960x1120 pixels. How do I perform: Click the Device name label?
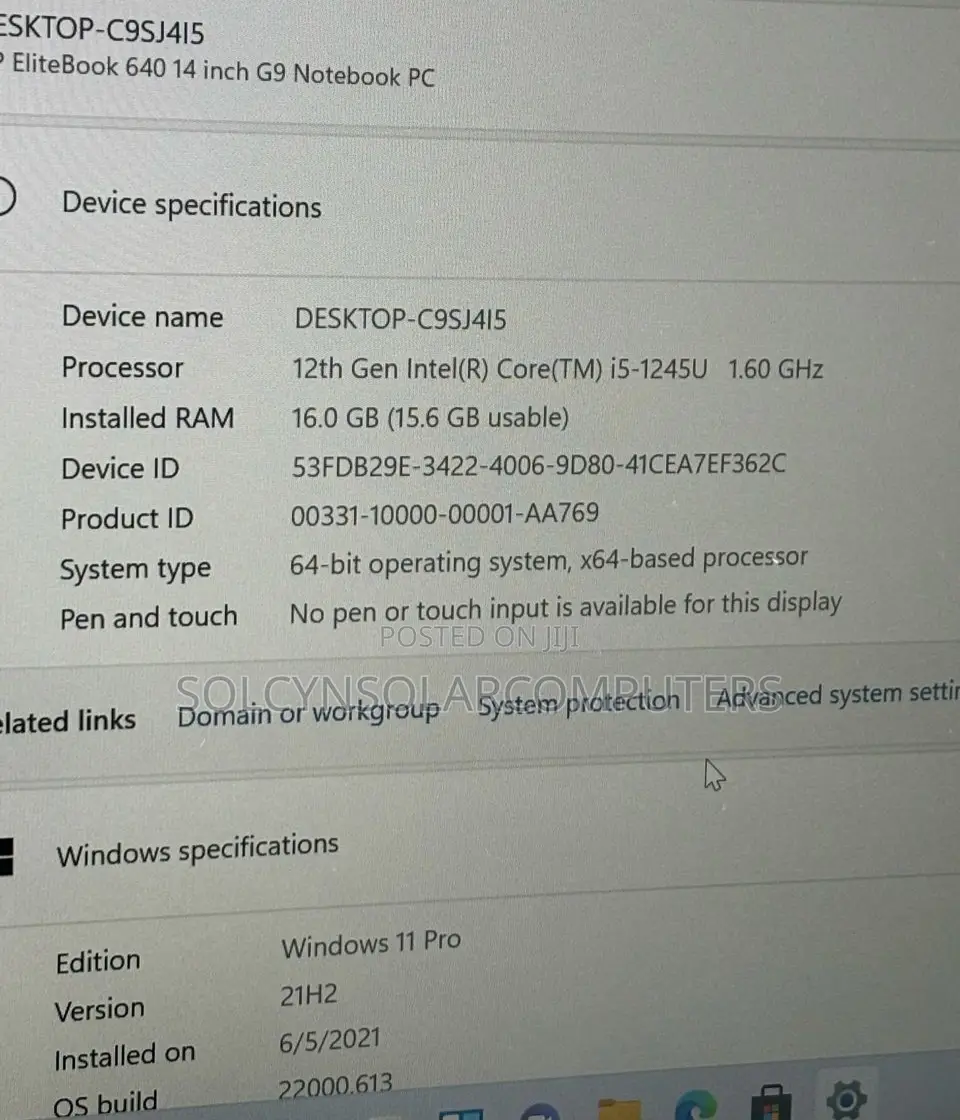click(143, 316)
